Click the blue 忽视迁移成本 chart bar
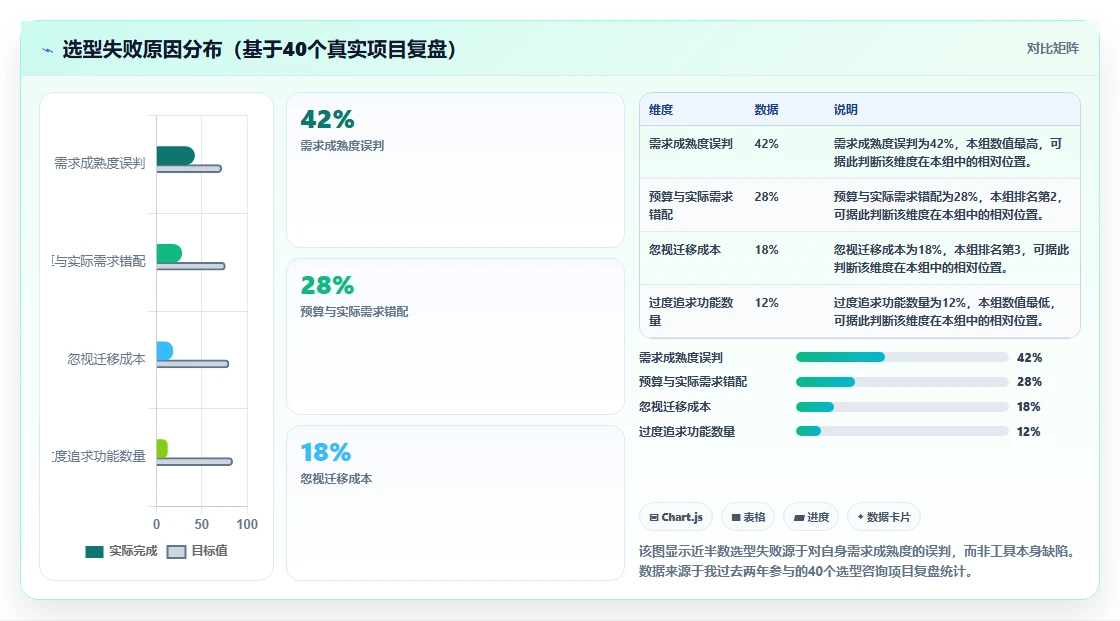This screenshot has height=621, width=1120. [x=165, y=351]
